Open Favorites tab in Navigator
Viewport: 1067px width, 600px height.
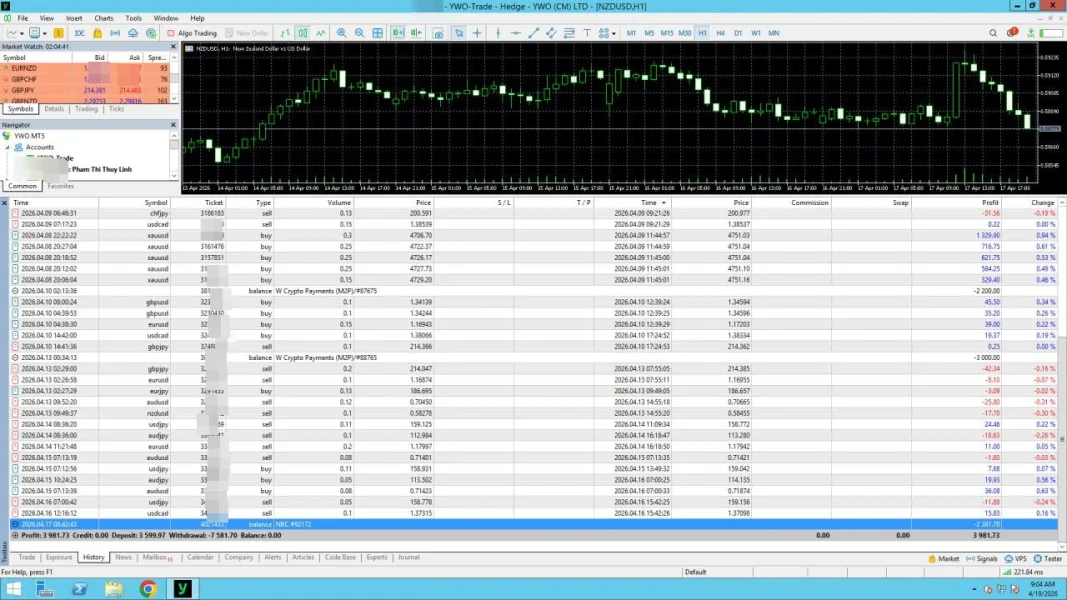(x=61, y=186)
